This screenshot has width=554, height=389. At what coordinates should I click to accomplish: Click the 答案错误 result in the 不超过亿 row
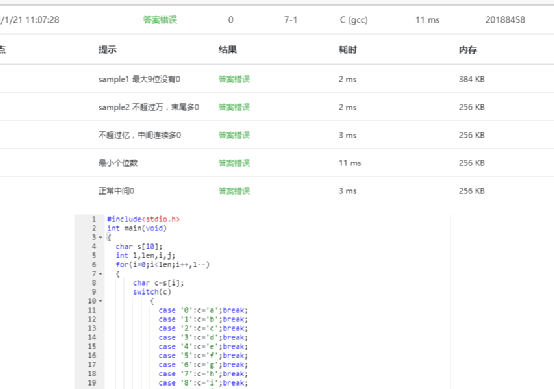[x=234, y=135]
